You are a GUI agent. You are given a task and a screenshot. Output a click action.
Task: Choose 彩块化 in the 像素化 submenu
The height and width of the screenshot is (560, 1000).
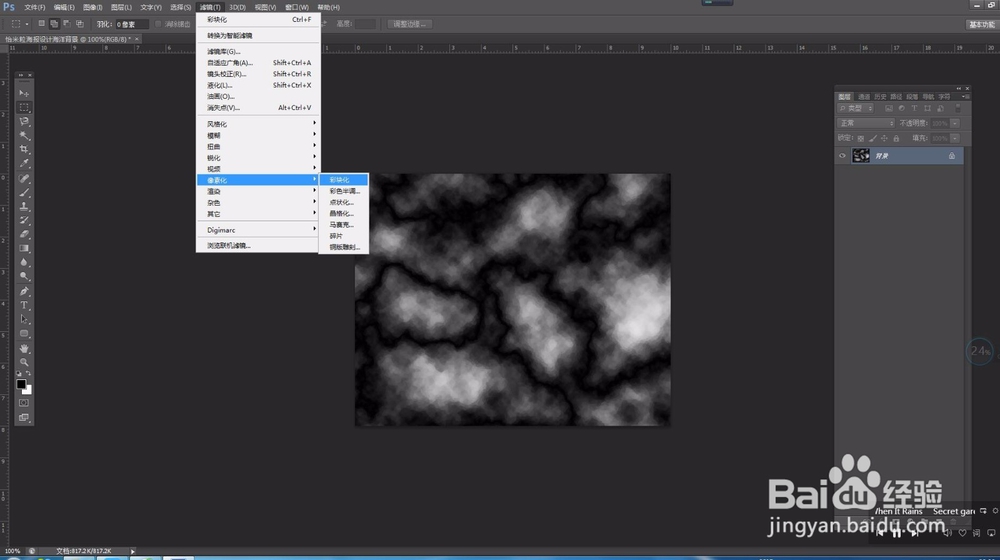[x=343, y=180]
